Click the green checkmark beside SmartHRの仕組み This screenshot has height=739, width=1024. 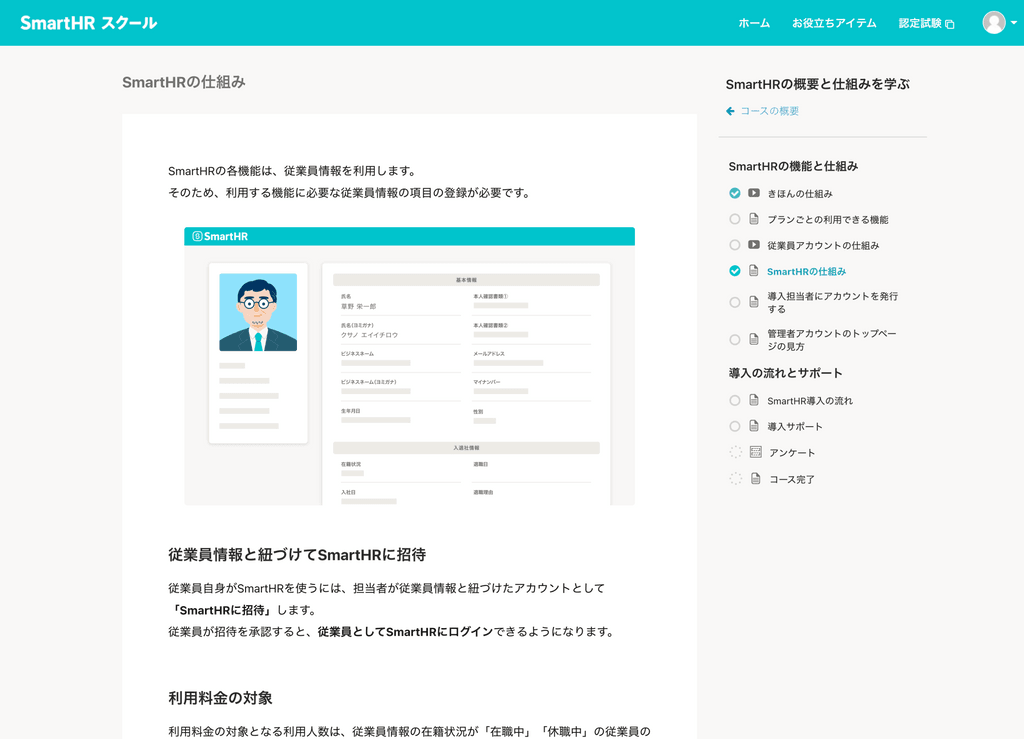734,270
